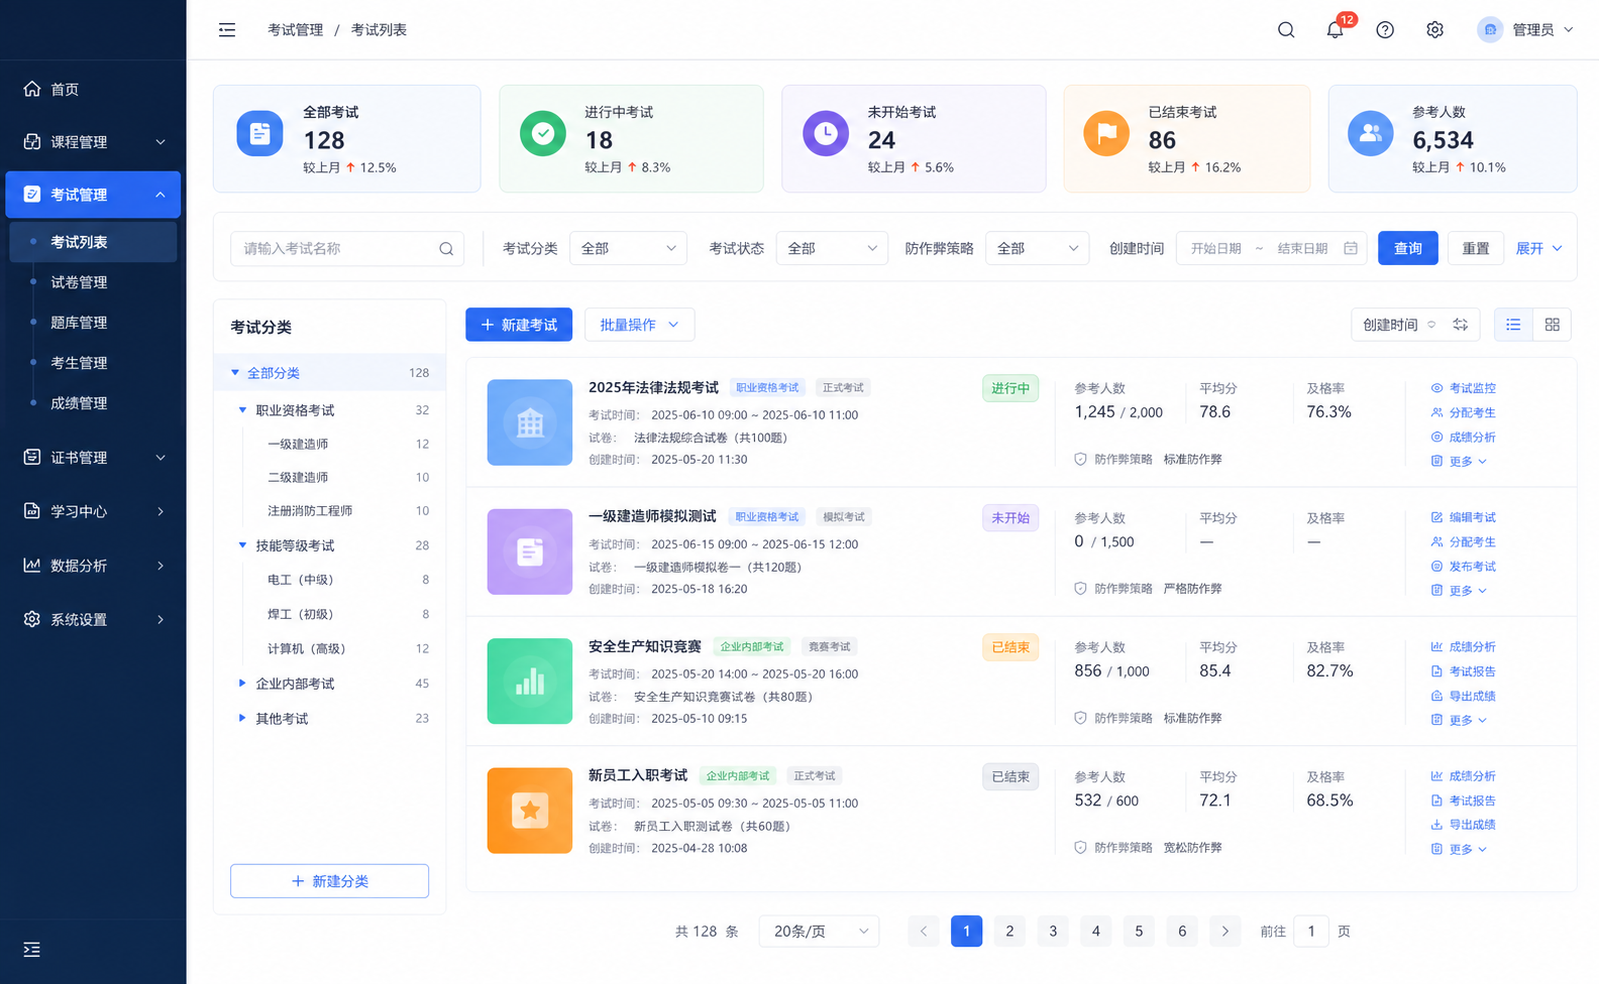This screenshot has width=1599, height=984.
Task: Open 一级建造师模拟测试 purple thumbnail
Action: point(530,552)
